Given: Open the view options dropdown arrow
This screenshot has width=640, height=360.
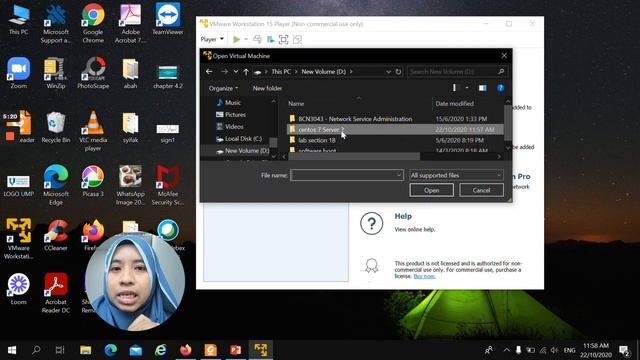Looking at the screenshot, I should tap(467, 88).
